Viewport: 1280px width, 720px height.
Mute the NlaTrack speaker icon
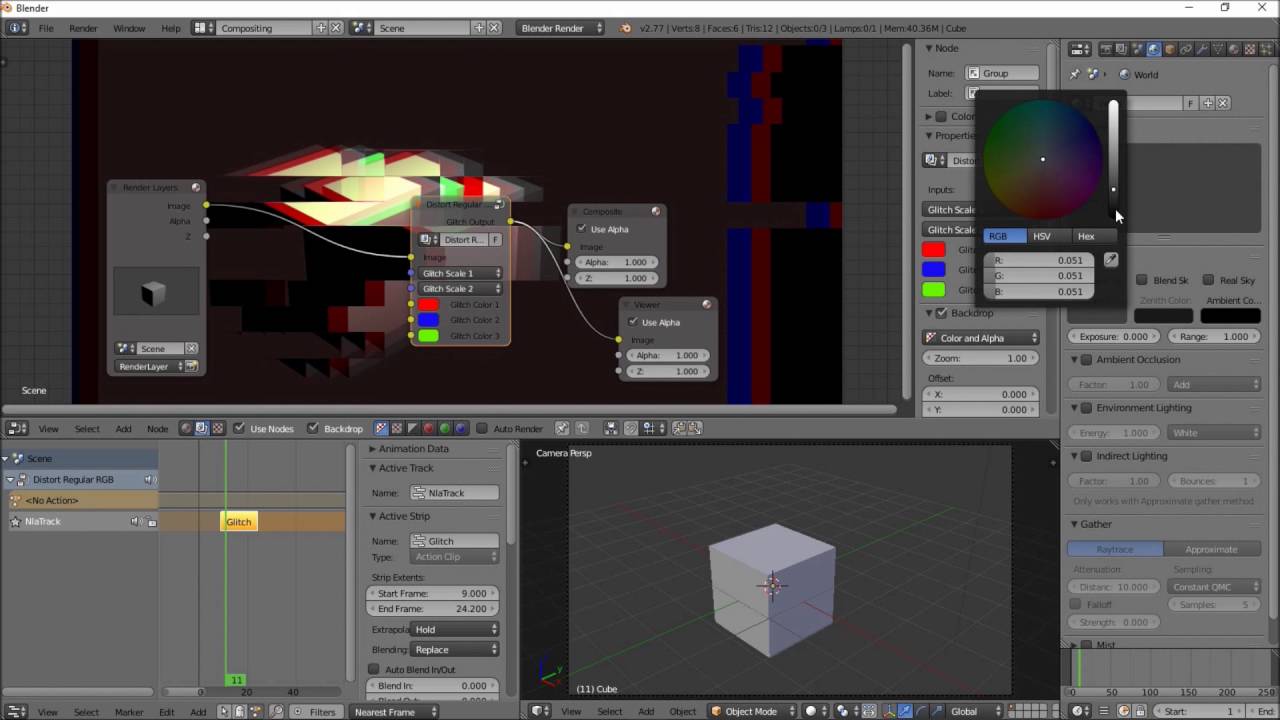[x=135, y=521]
